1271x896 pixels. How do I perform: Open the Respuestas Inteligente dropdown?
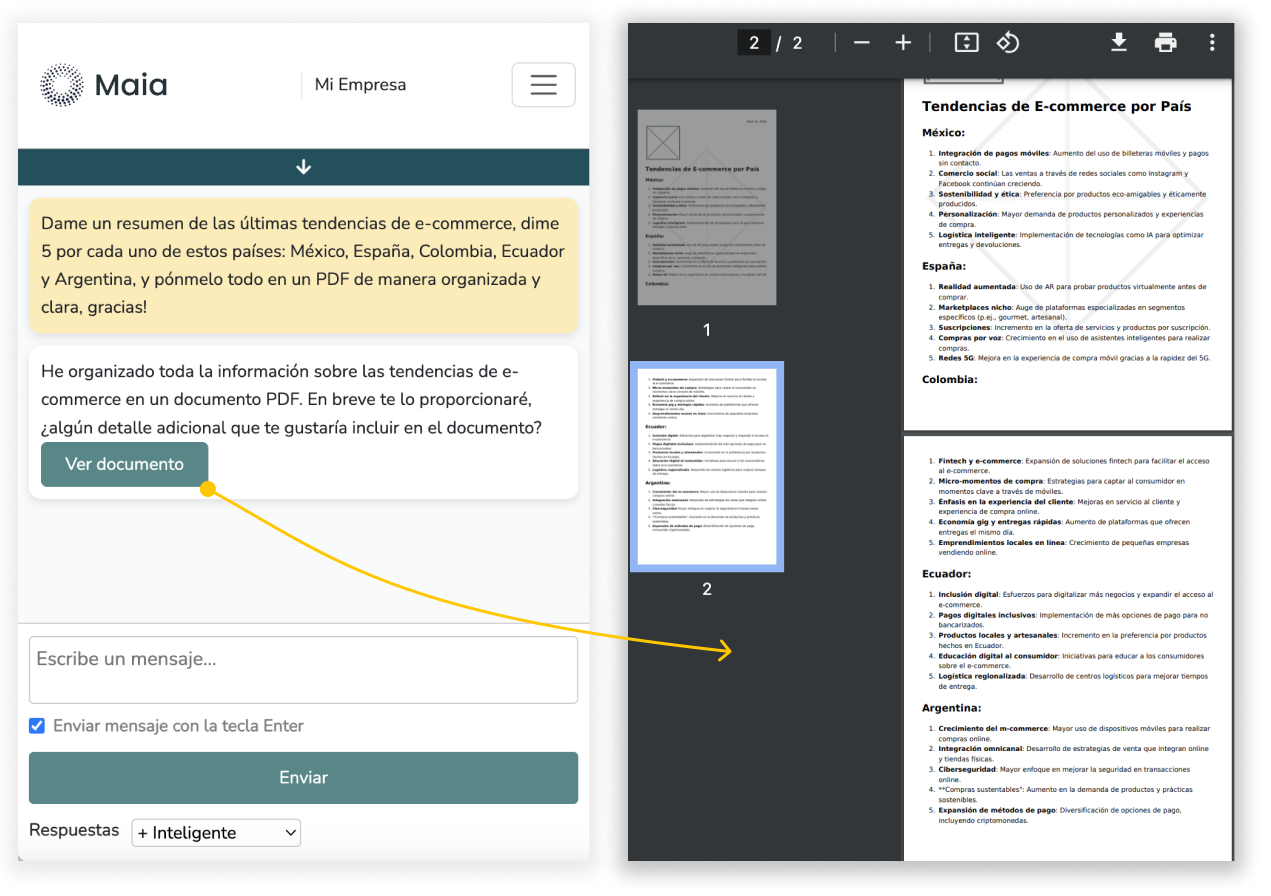tap(216, 832)
